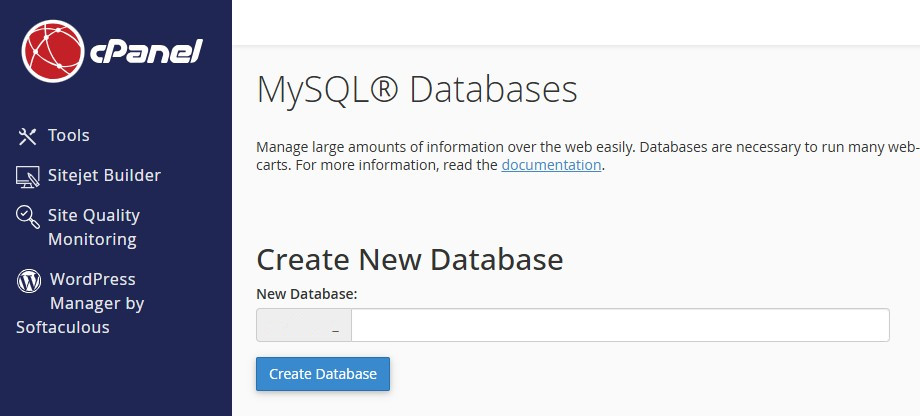920x416 pixels.
Task: Focus the New Database name field
Action: (620, 325)
